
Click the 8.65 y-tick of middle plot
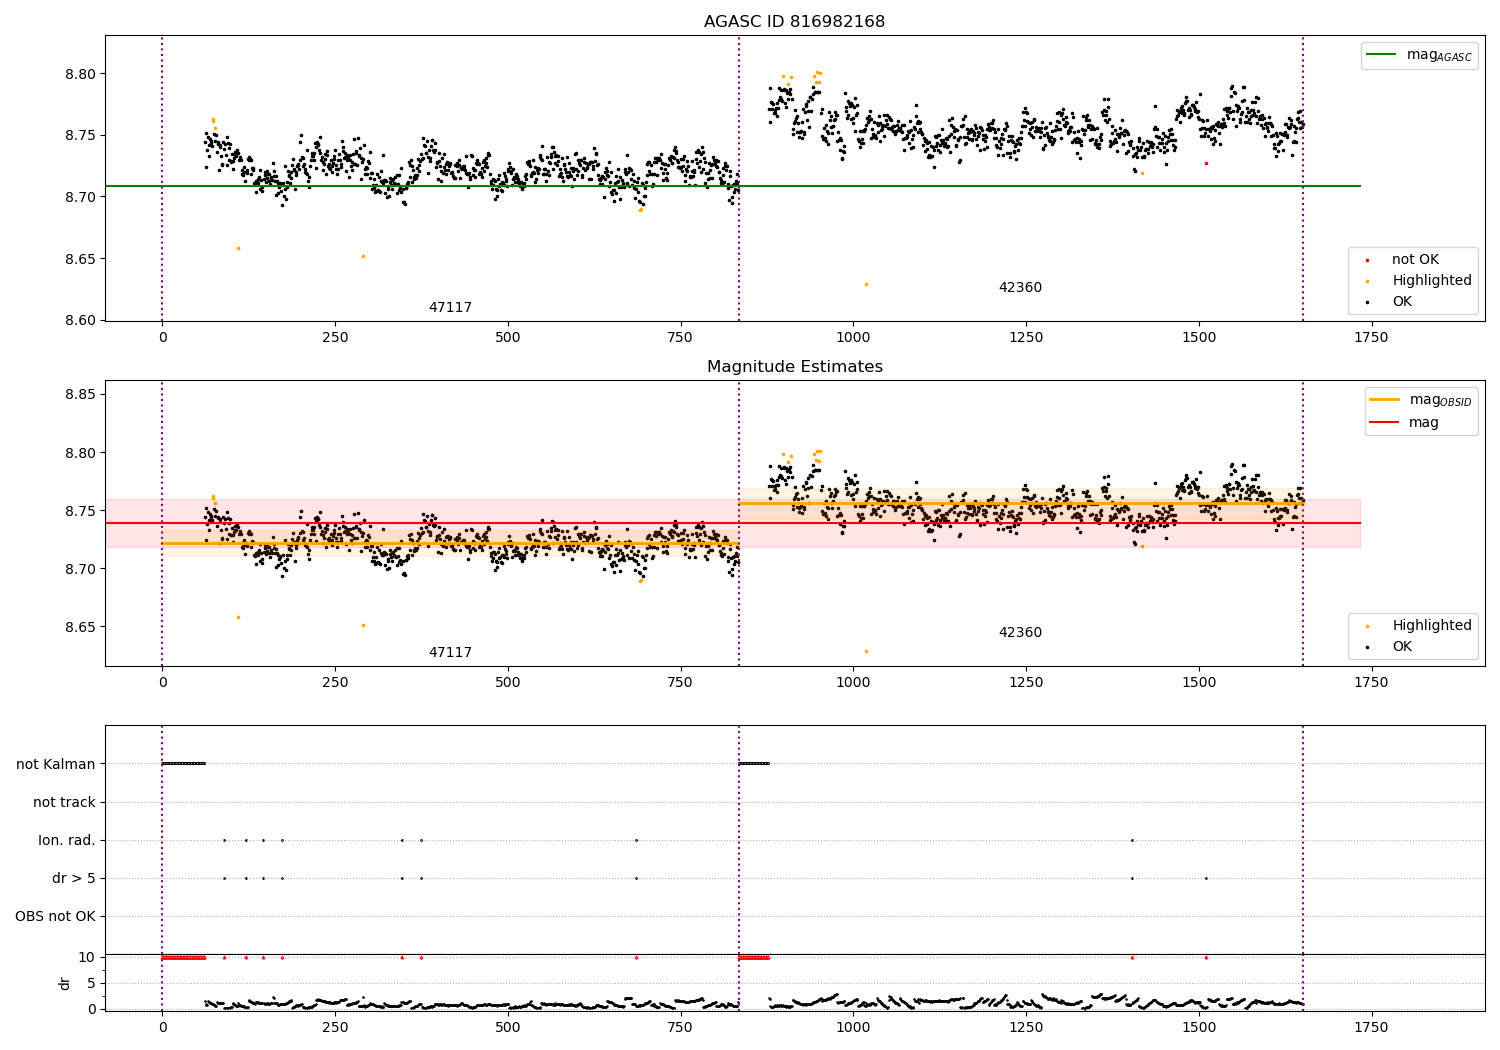tap(81, 627)
